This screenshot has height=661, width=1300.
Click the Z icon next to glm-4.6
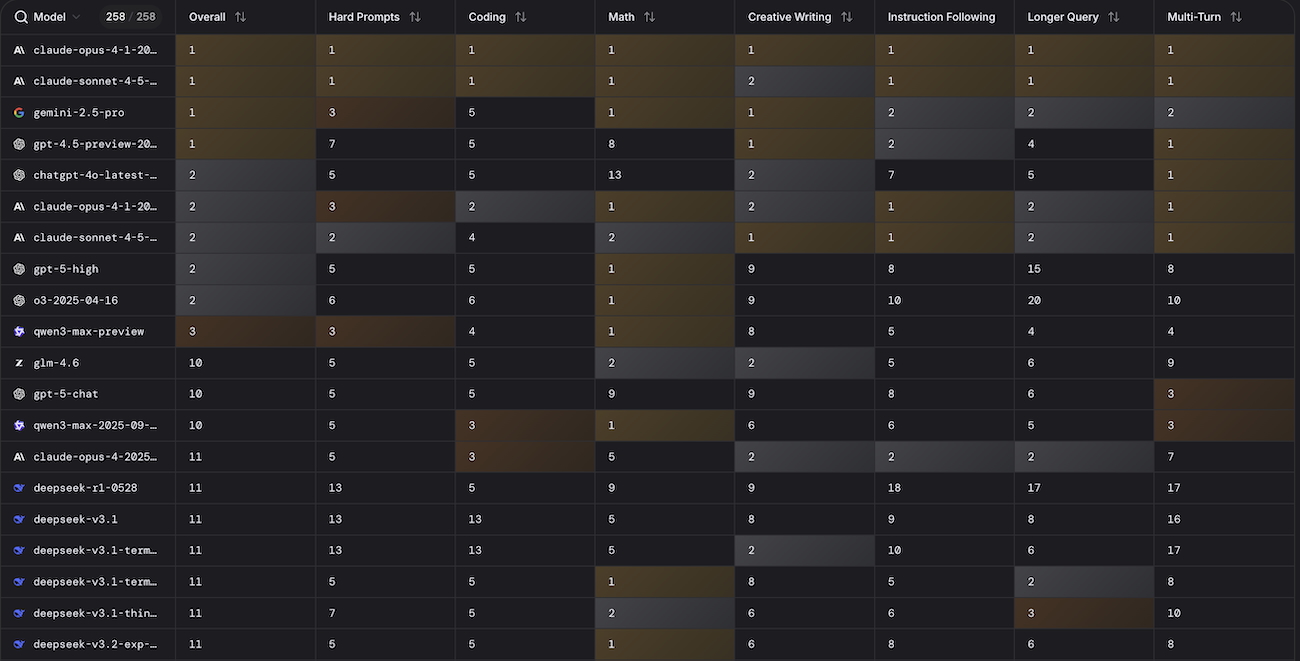point(19,363)
